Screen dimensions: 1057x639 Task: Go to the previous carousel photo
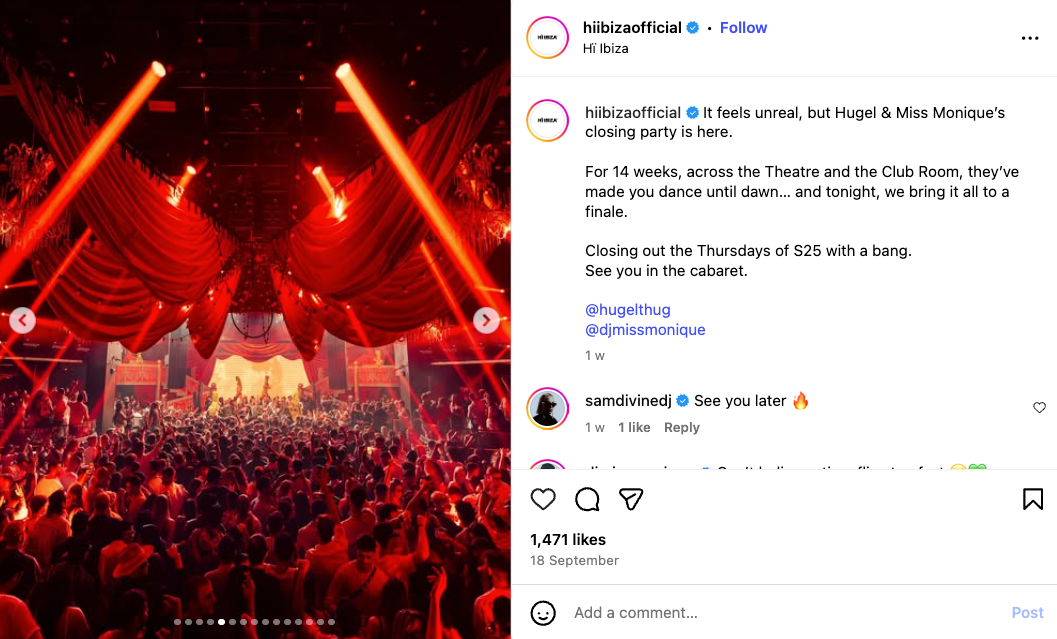(x=23, y=320)
